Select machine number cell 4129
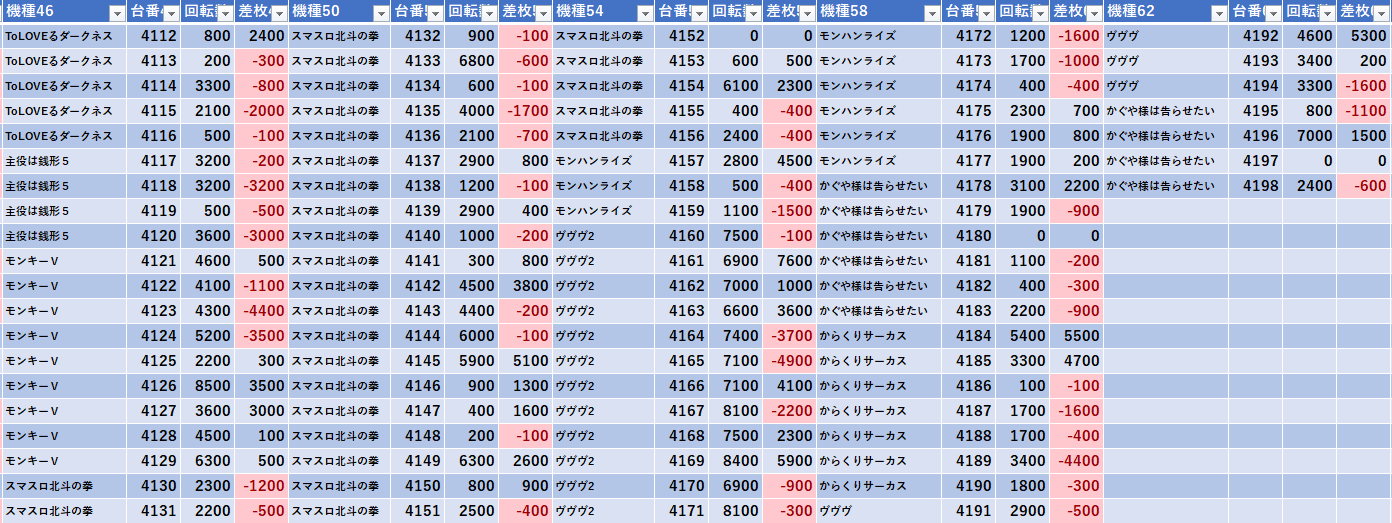Screen dimensions: 1392x523 tap(154, 461)
